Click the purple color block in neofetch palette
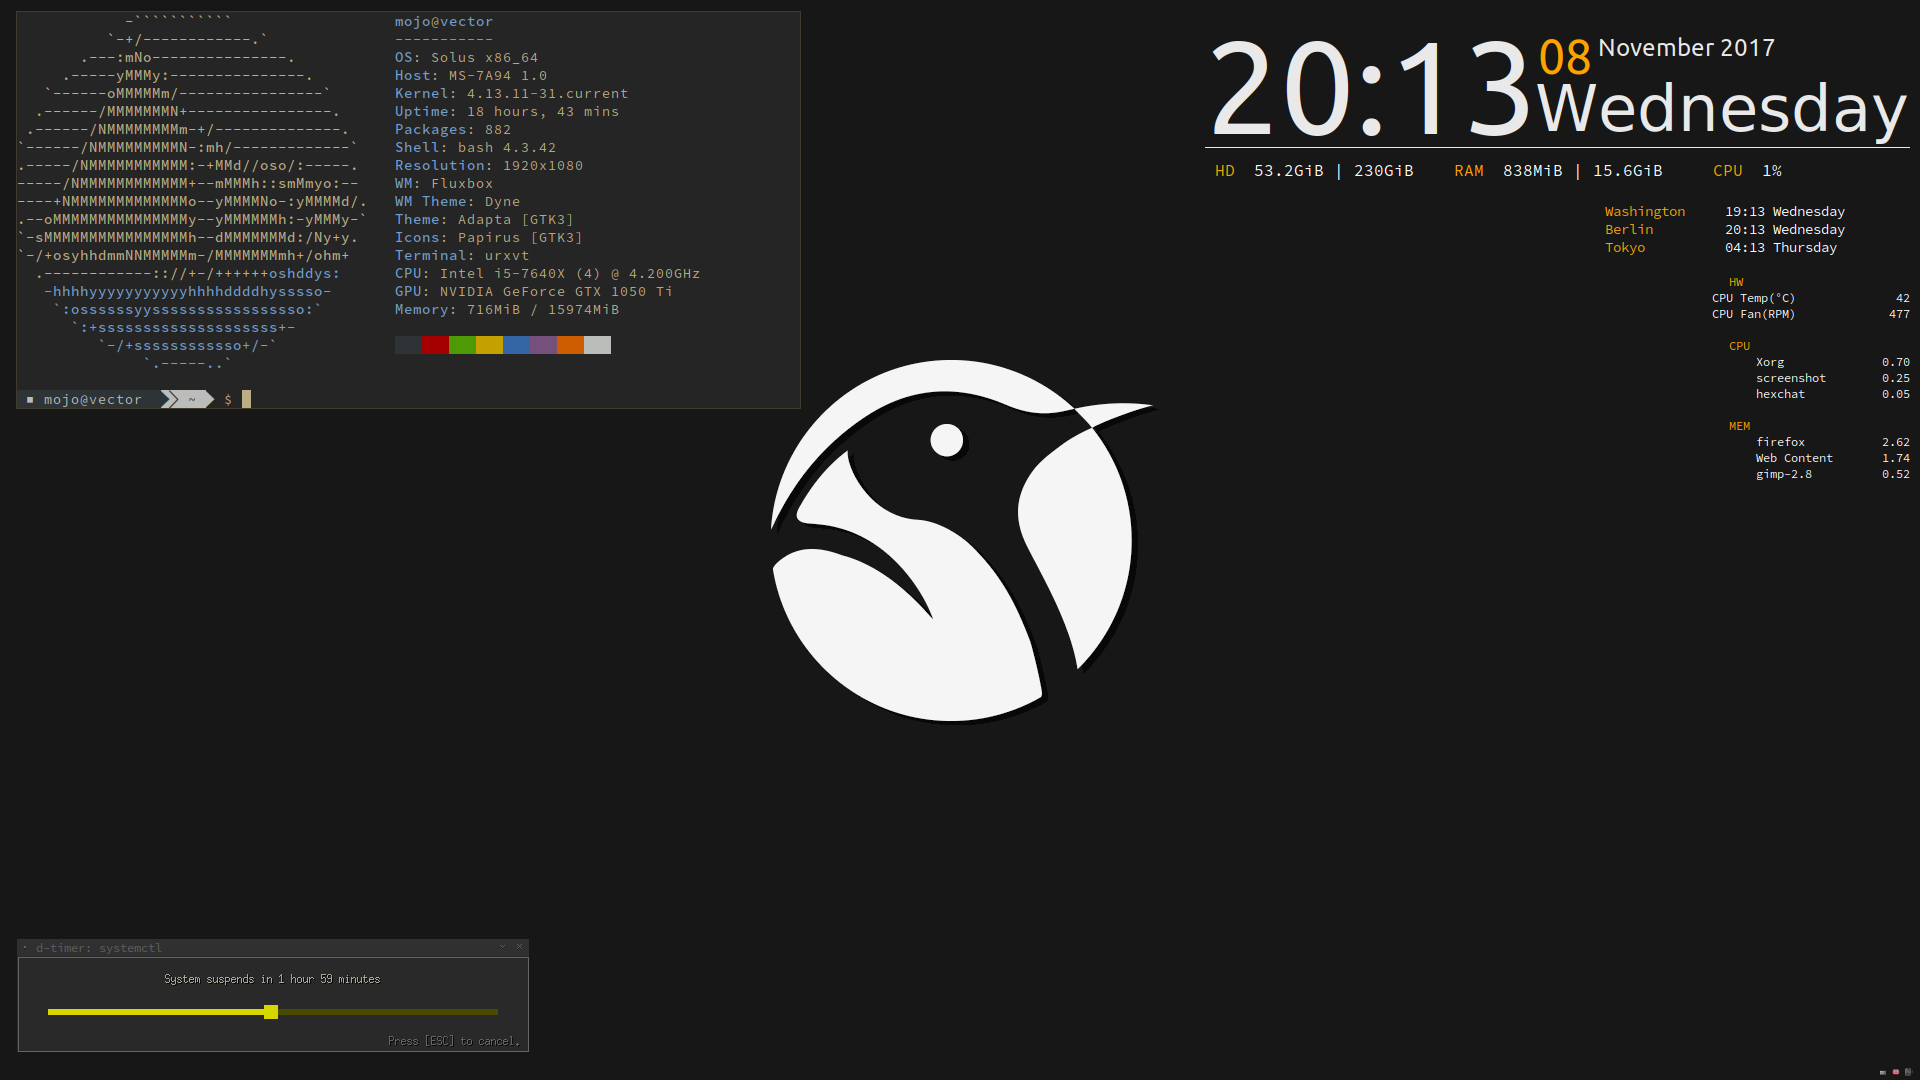Viewport: 1920px width, 1080px height. (x=543, y=345)
